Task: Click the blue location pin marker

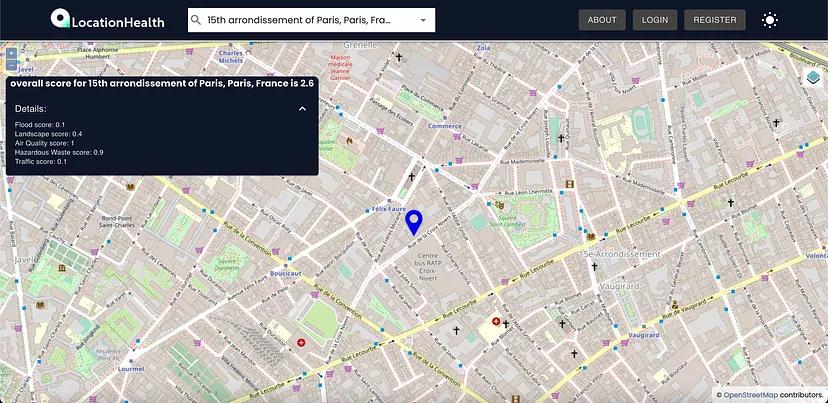Action: pos(414,222)
